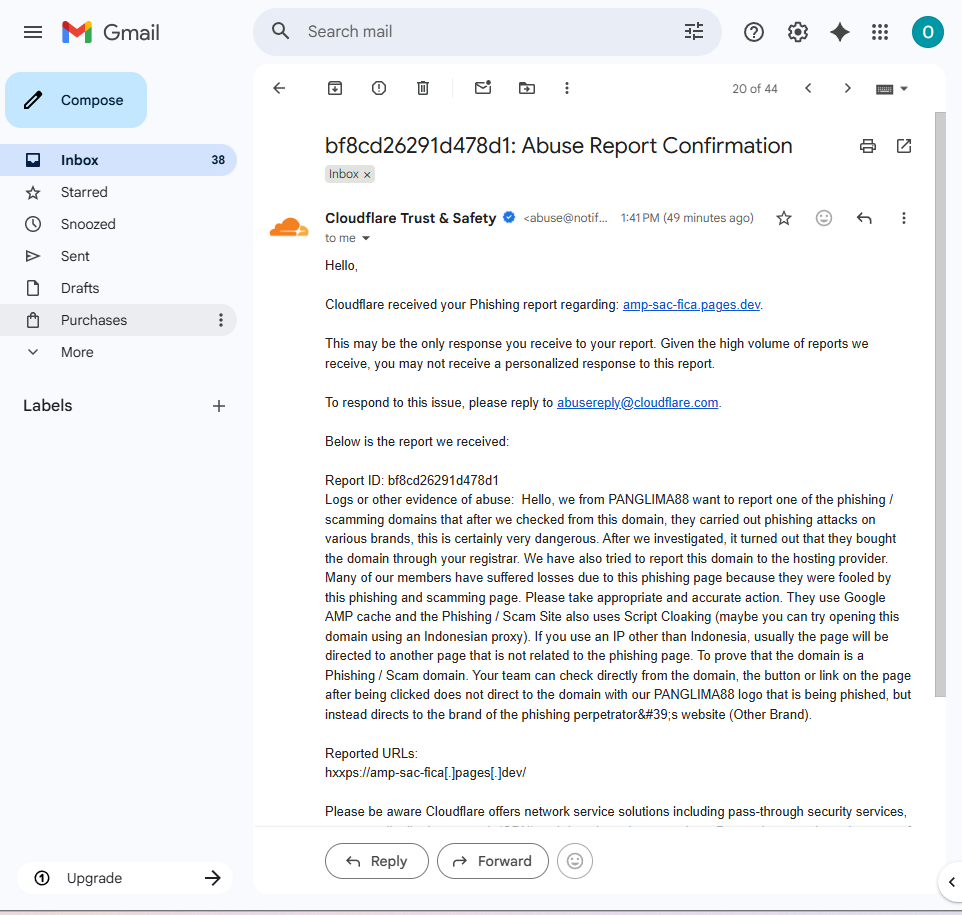The height and width of the screenshot is (915, 962).
Task: Open the Starred folder
Action: pos(118,192)
